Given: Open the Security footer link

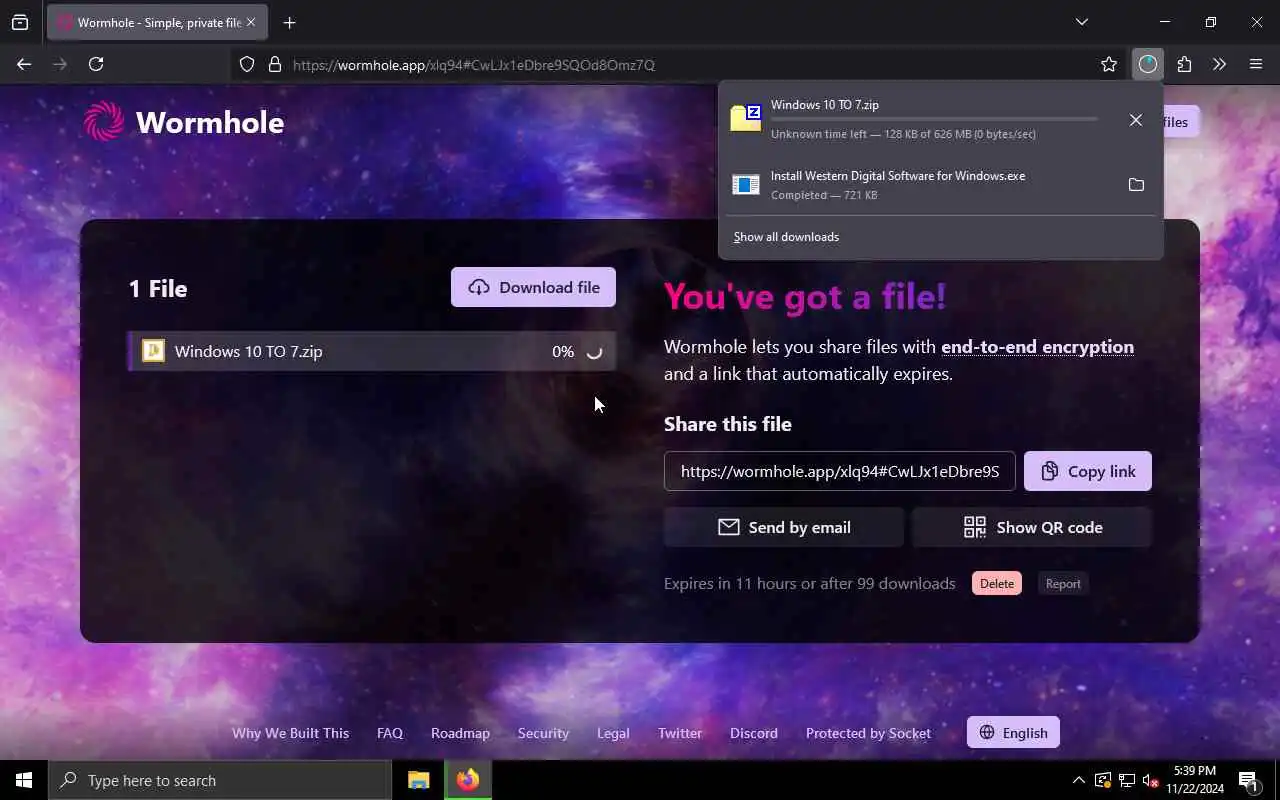Looking at the screenshot, I should (x=543, y=733).
